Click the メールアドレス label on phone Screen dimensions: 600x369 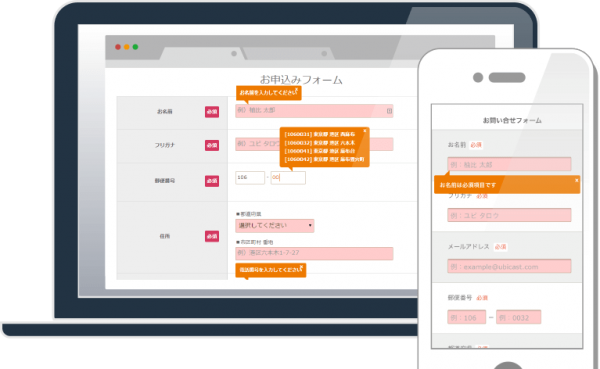(x=469, y=247)
